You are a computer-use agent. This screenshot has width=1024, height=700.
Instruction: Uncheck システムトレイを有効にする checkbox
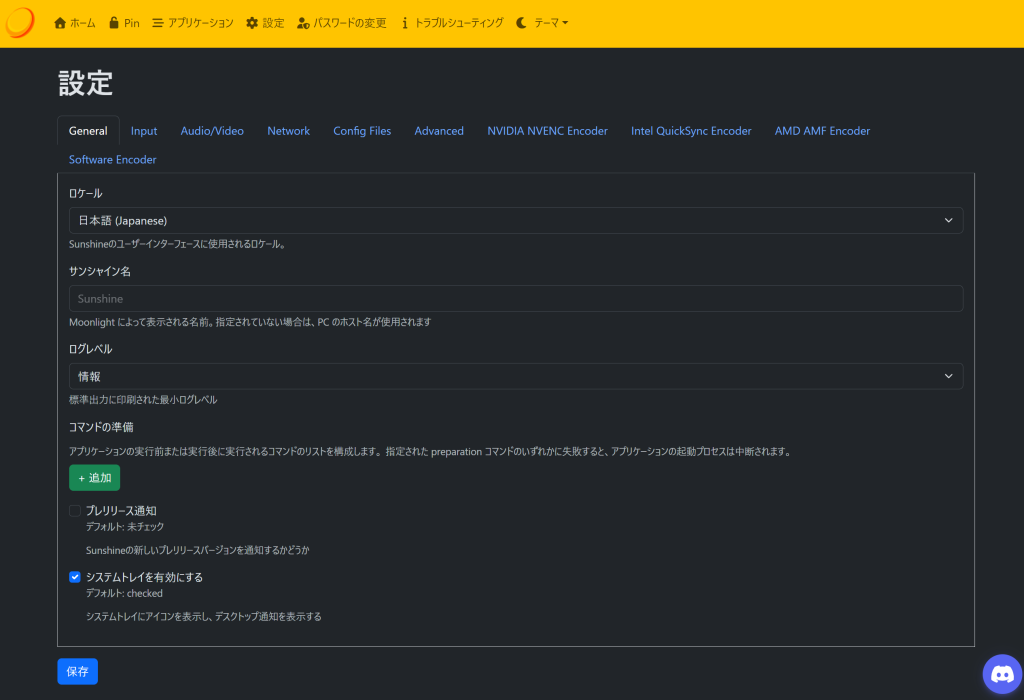75,577
